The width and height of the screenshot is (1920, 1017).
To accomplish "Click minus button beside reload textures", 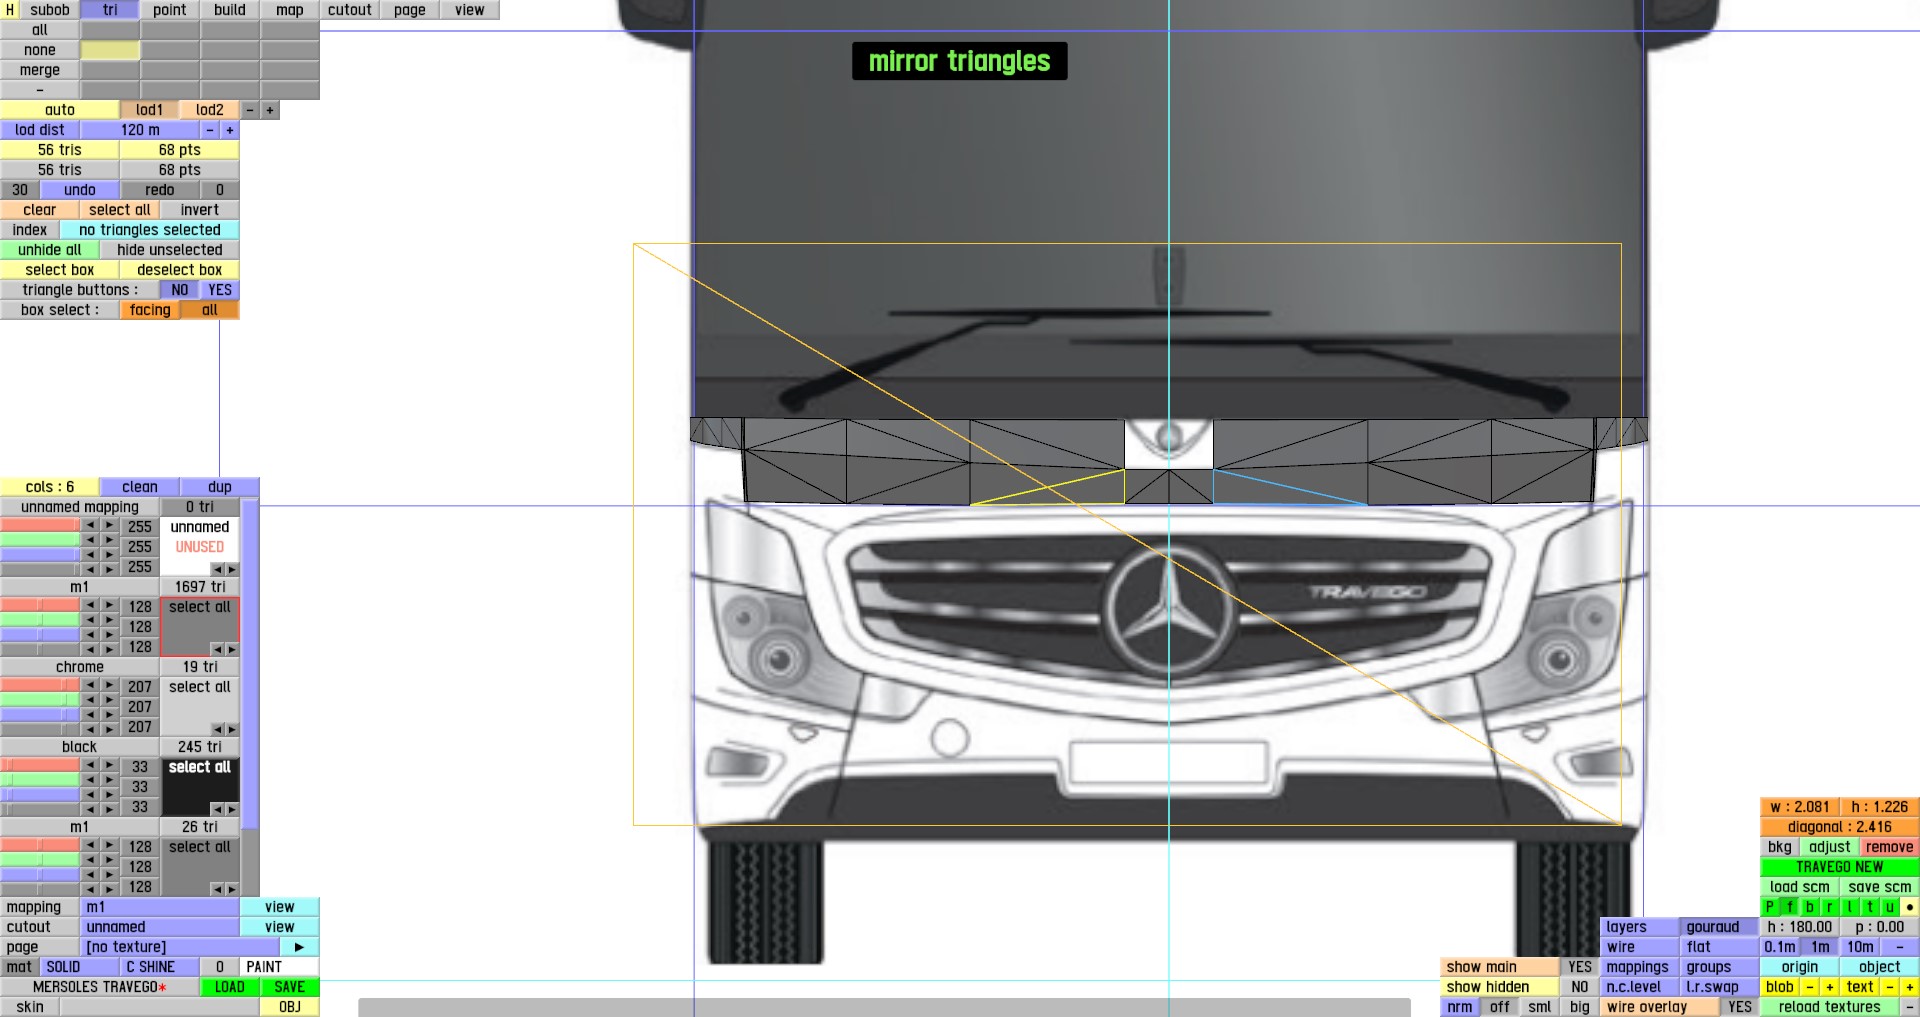I will [x=1910, y=1007].
